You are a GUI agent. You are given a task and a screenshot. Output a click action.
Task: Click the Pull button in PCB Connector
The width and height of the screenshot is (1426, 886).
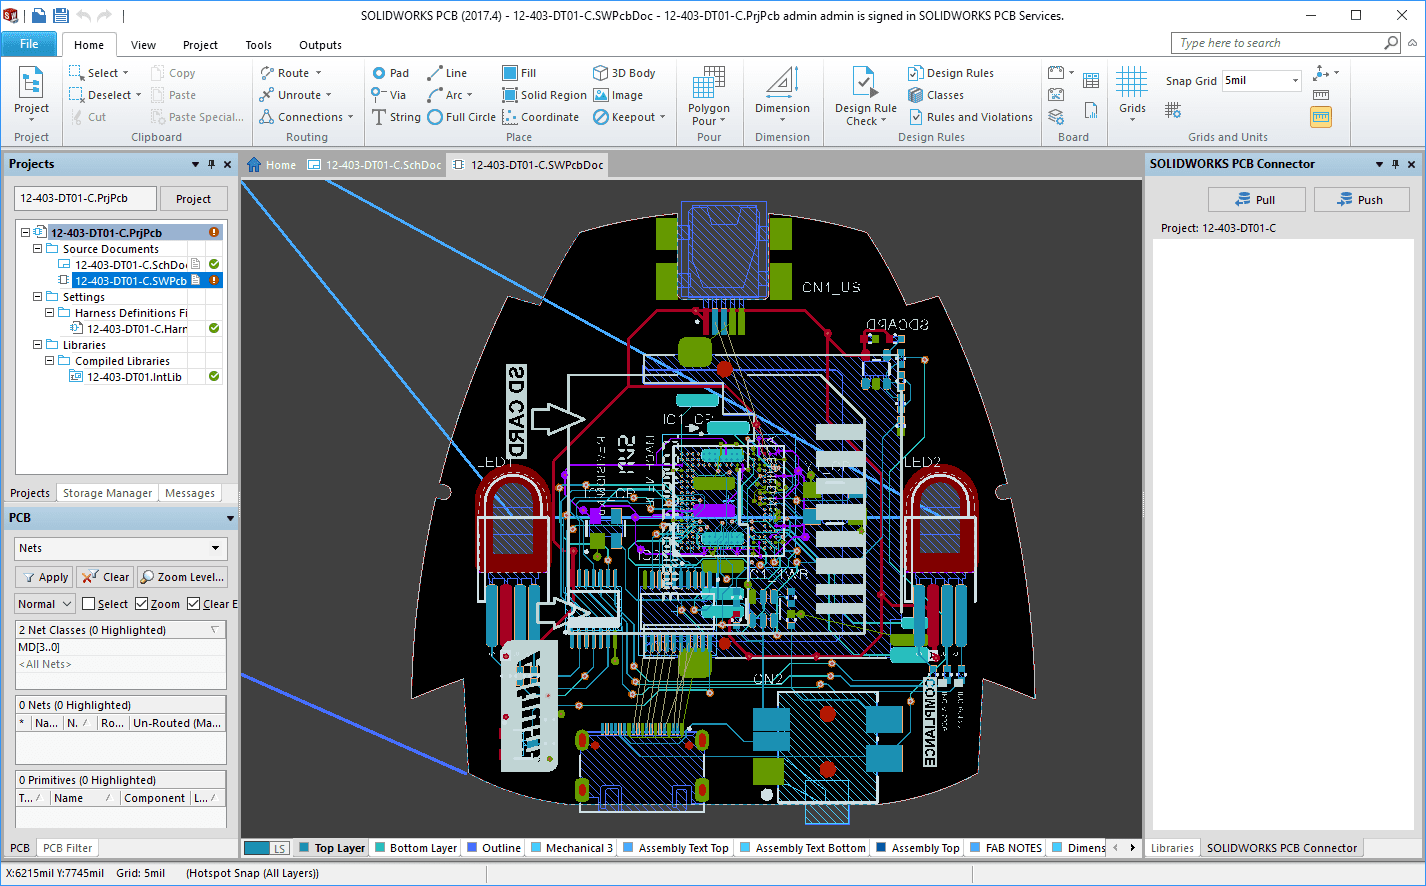pos(1256,200)
